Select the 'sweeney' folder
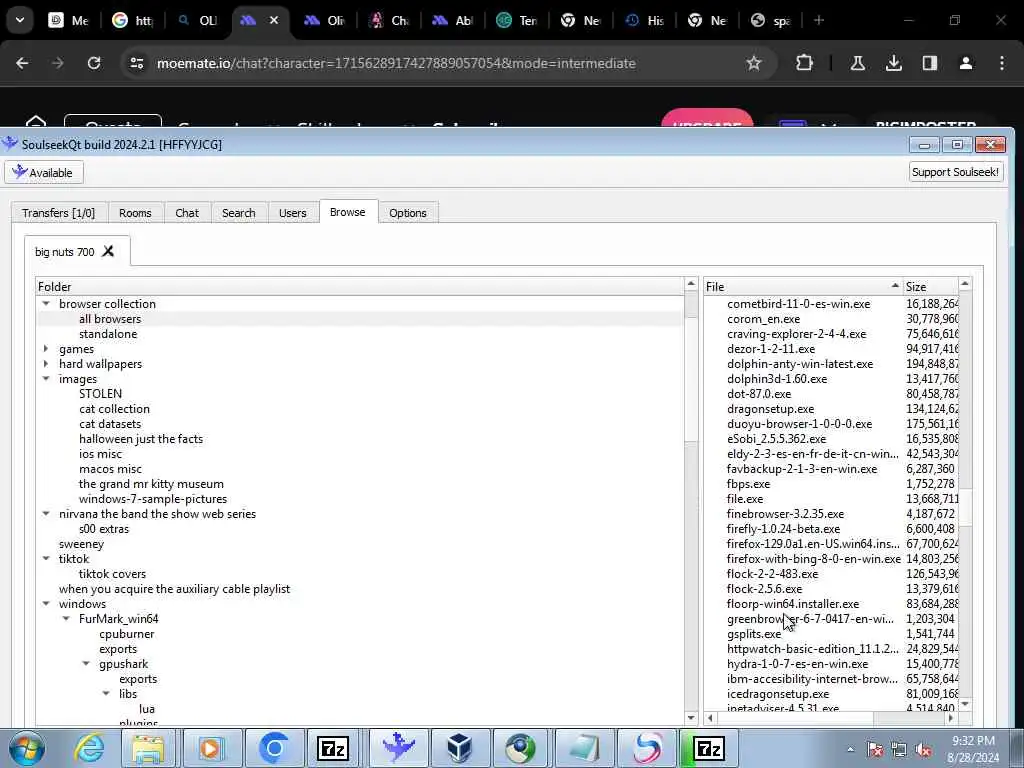Image resolution: width=1024 pixels, height=768 pixels. point(81,544)
